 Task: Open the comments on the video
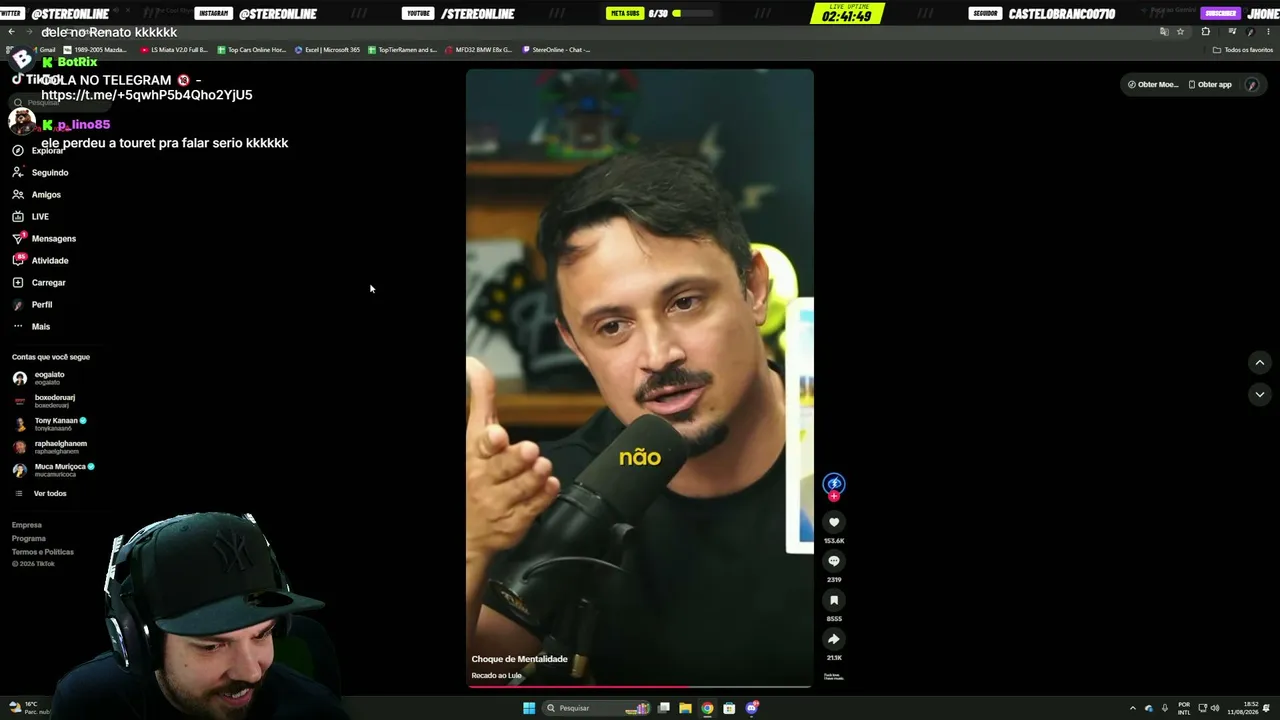(x=834, y=561)
